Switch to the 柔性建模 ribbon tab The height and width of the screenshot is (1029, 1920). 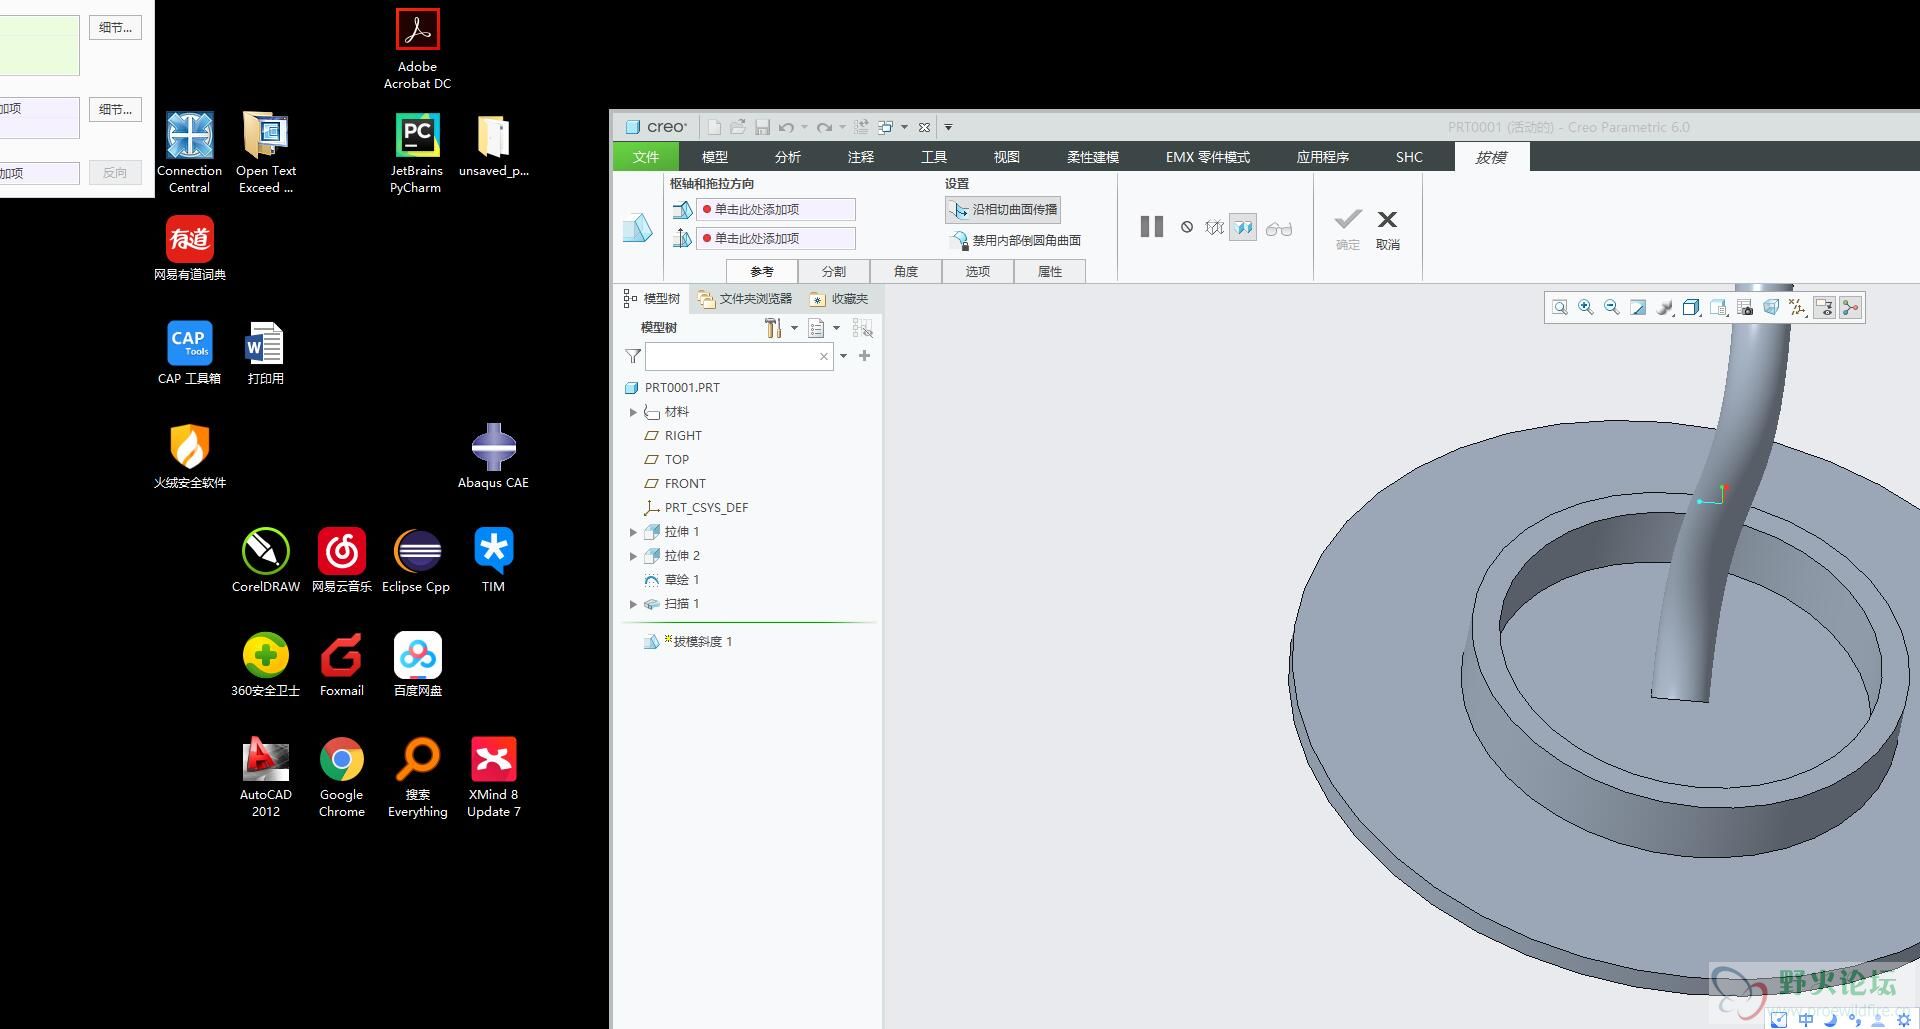tap(1093, 157)
